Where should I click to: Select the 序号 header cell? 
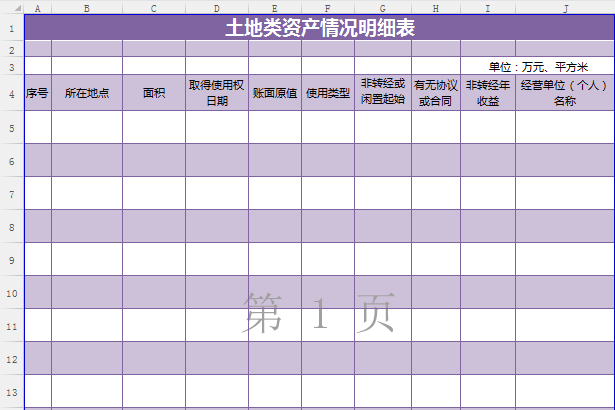[x=37, y=93]
